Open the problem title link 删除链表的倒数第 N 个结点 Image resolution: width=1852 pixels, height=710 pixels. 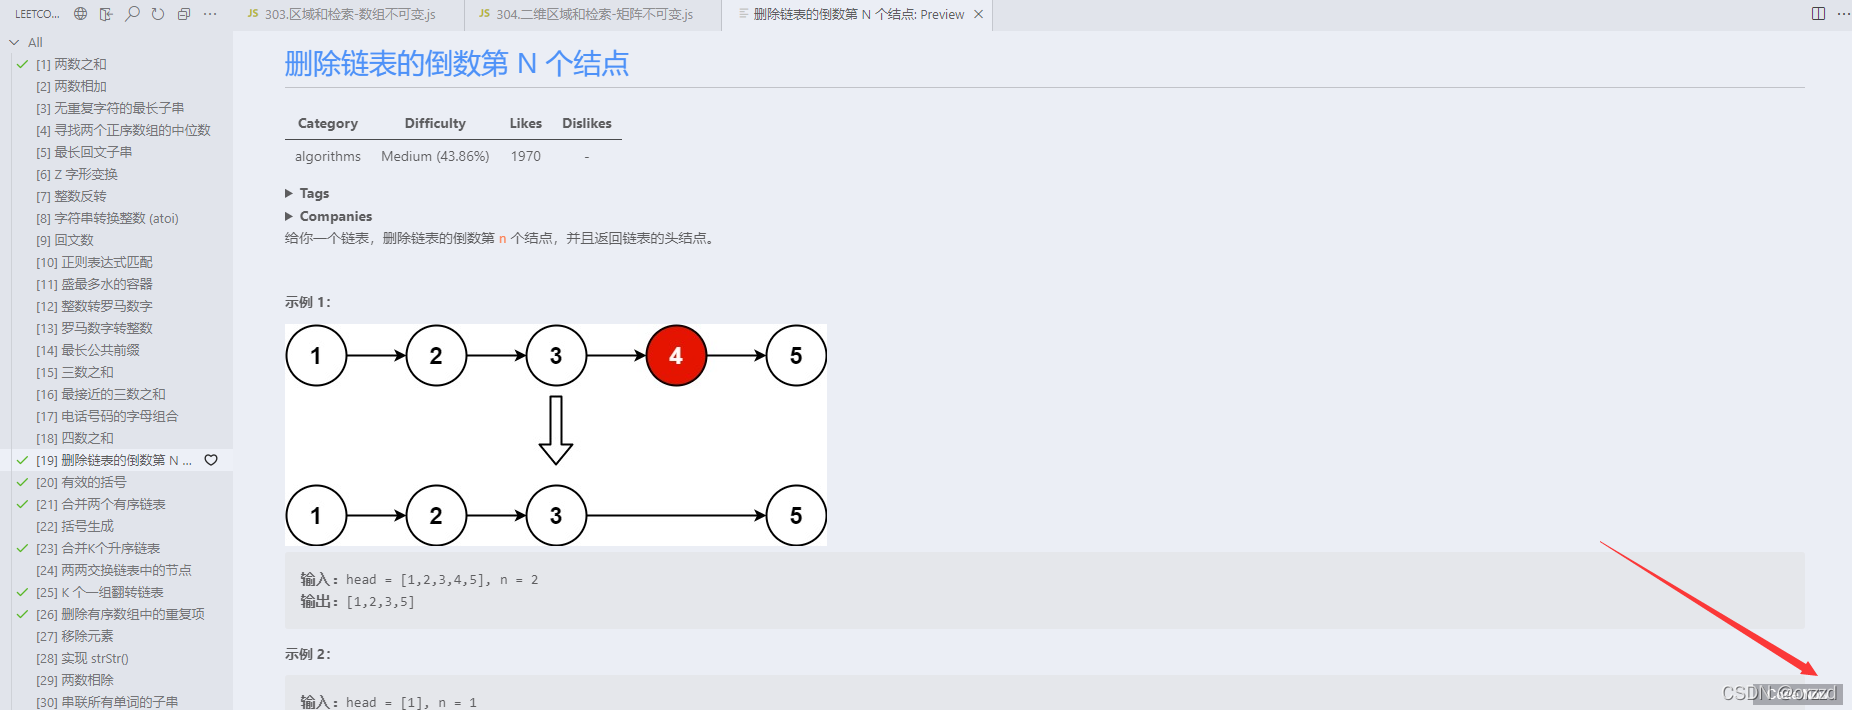(457, 64)
